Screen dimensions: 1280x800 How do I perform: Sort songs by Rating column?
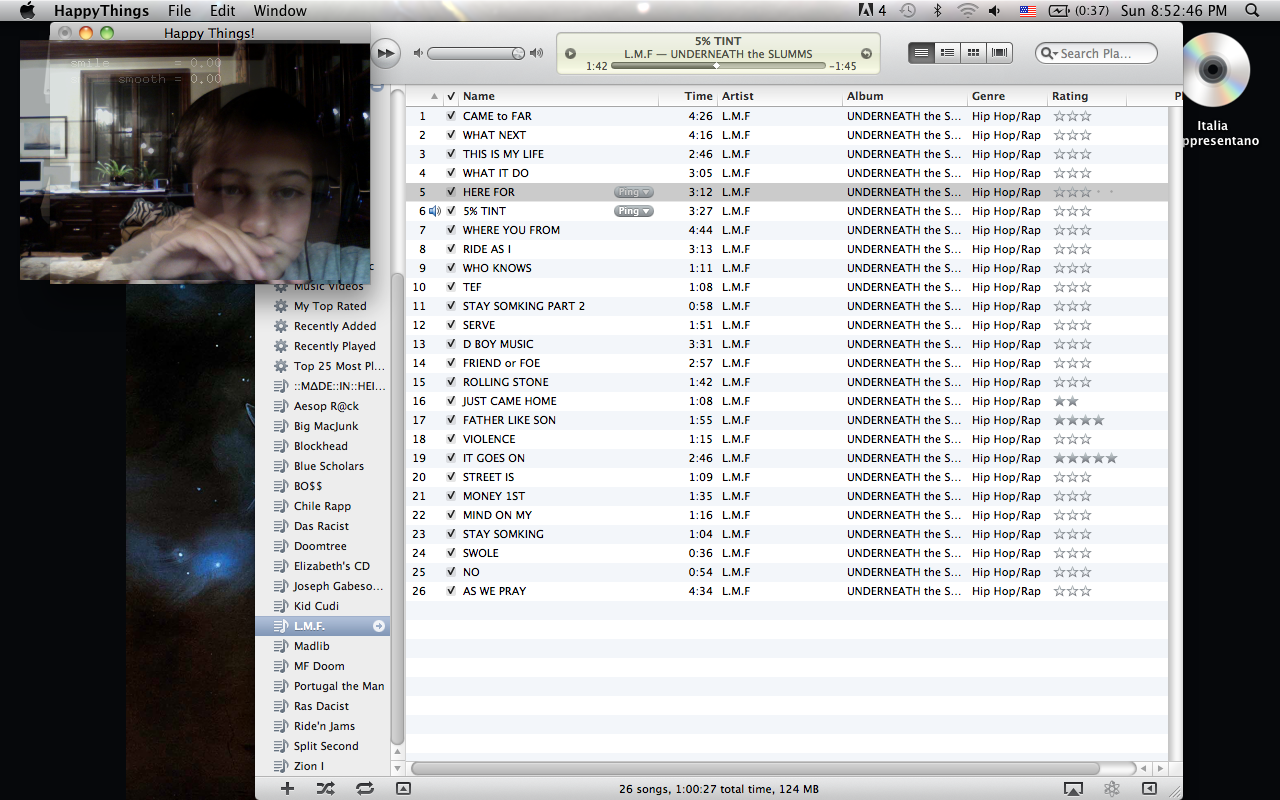tap(1087, 96)
